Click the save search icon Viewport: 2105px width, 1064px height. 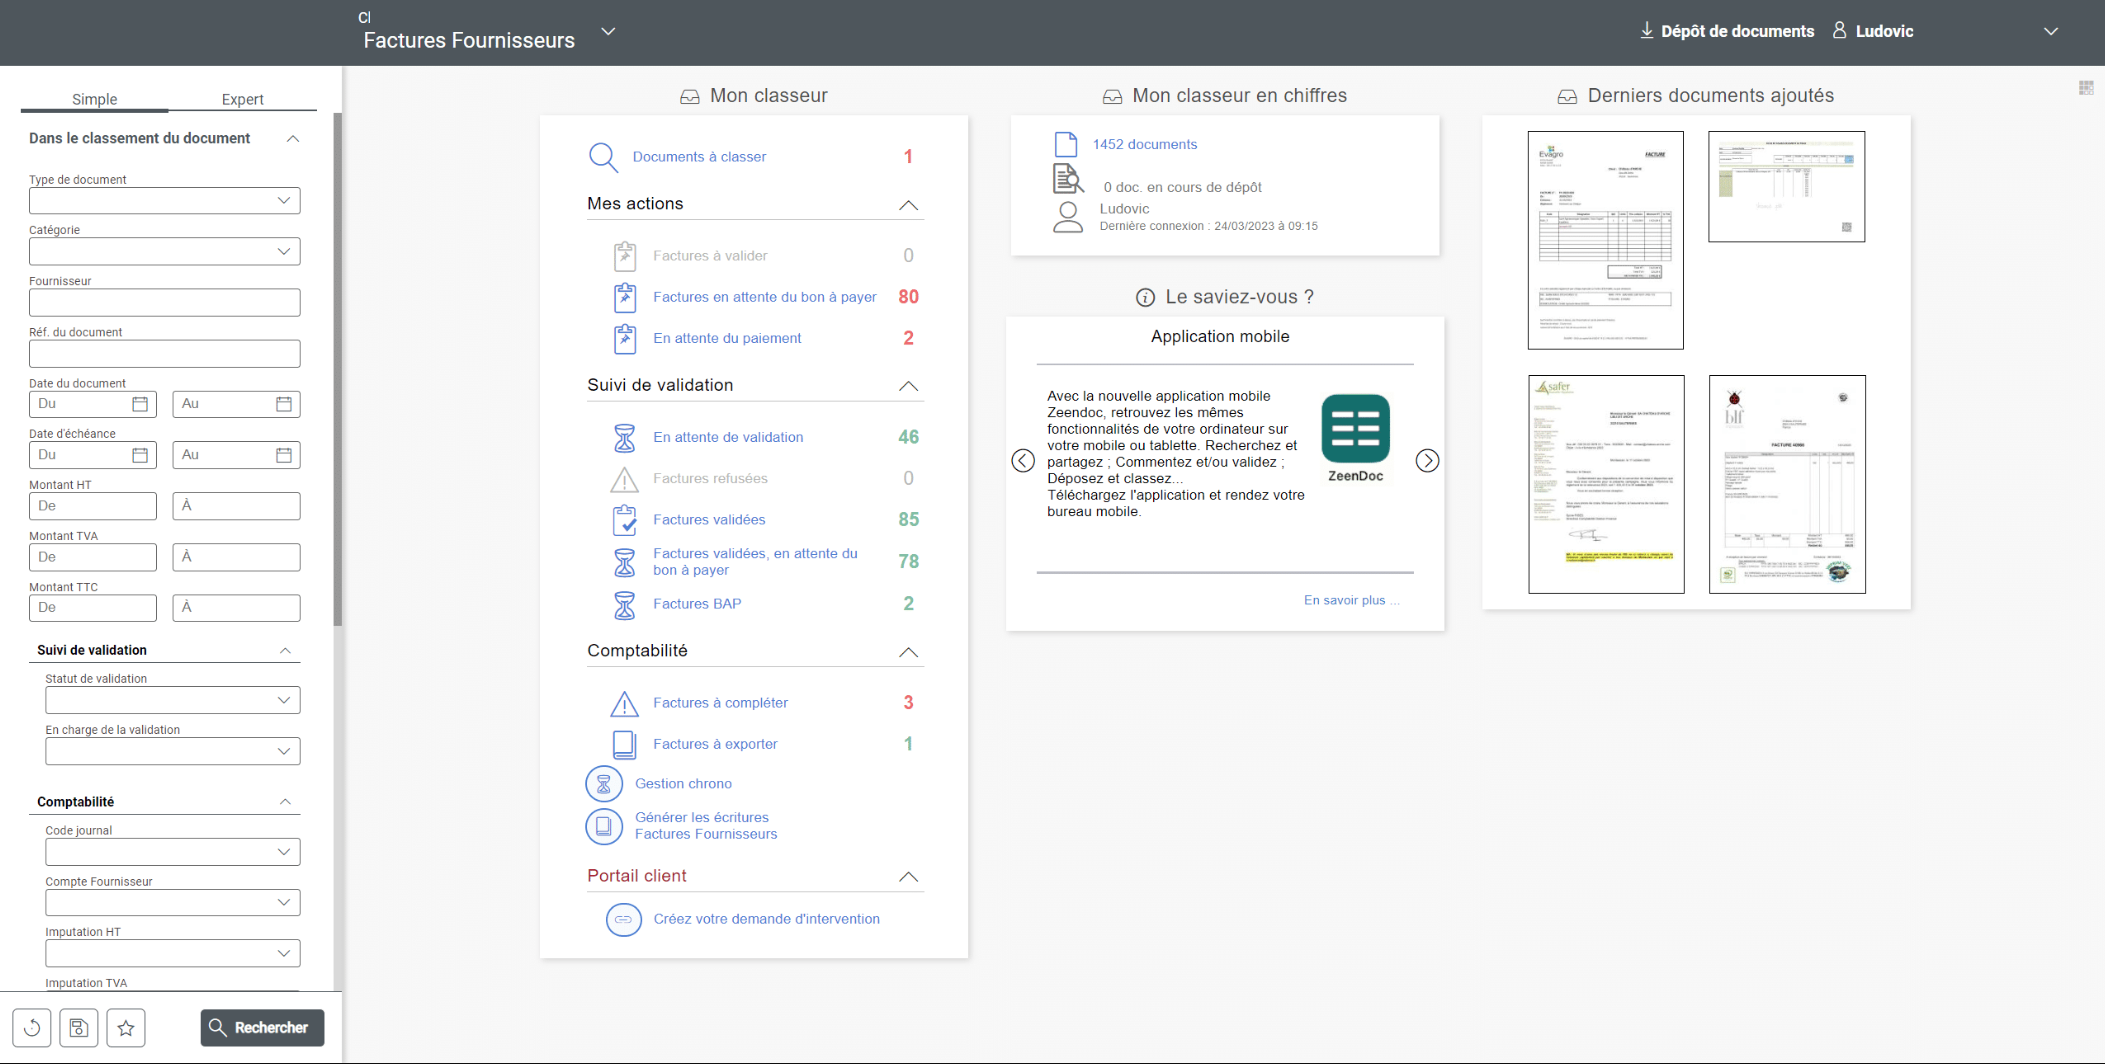79,1027
